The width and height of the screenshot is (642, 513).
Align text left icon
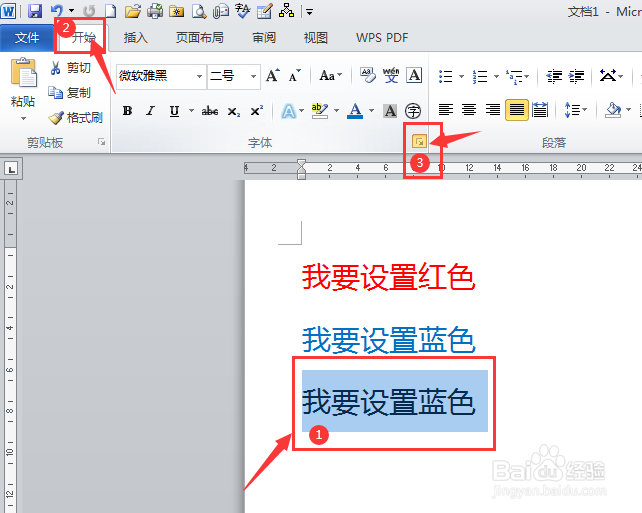coord(446,110)
